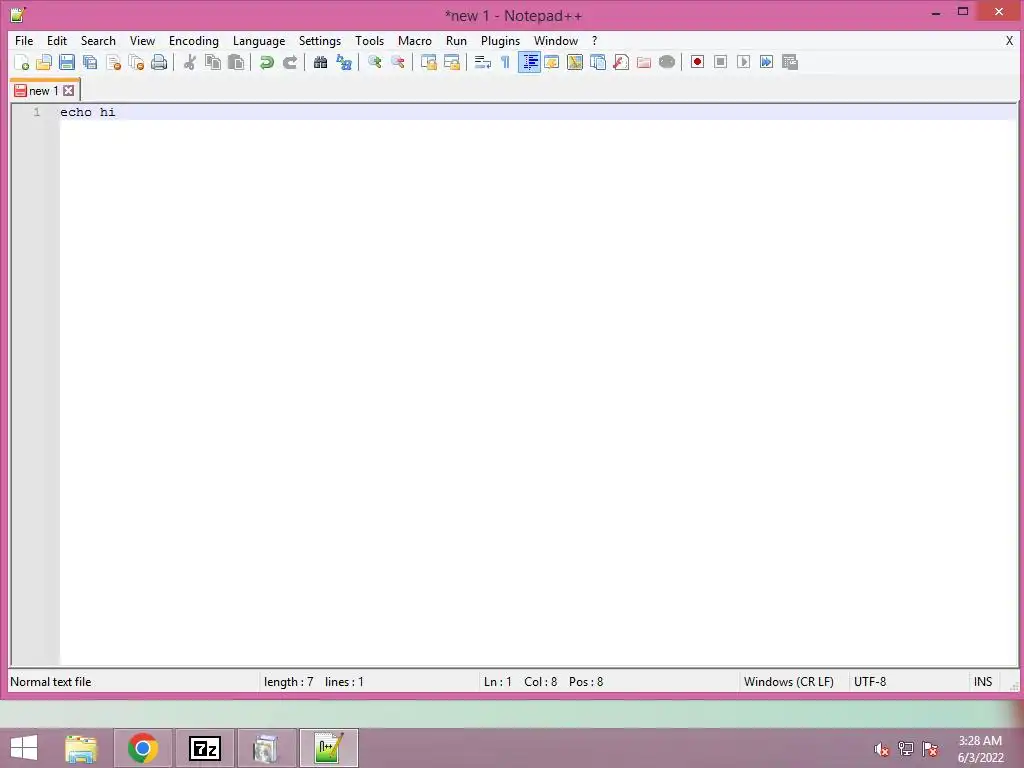Select the new 1 document tab
The image size is (1024, 768).
[x=44, y=91]
